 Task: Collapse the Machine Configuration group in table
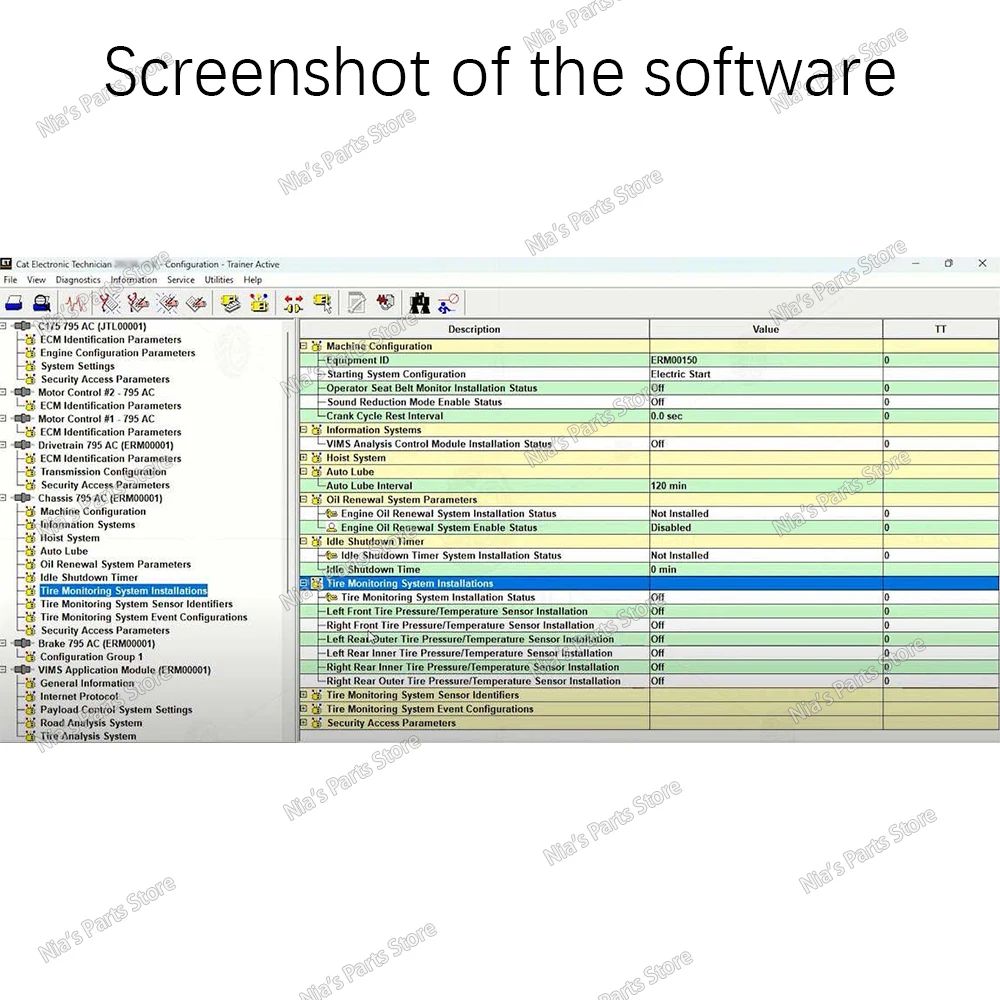(x=304, y=346)
